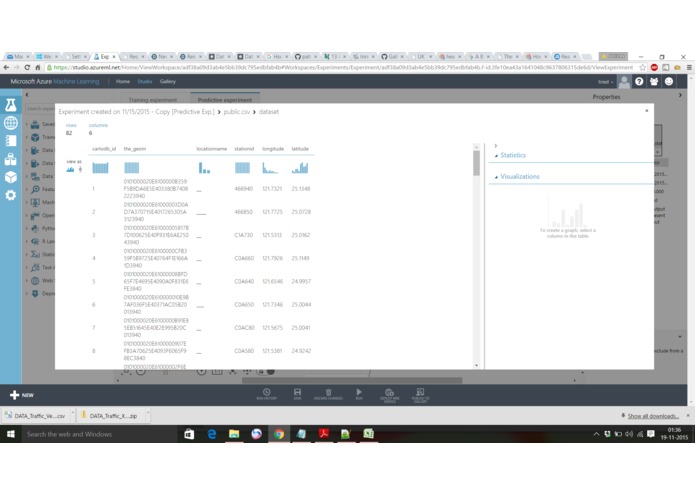Click the locationname column histogram thumbnail

click(x=204, y=168)
